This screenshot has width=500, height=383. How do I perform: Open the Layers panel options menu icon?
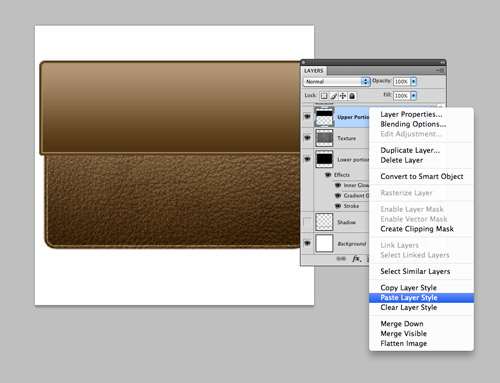[440, 70]
